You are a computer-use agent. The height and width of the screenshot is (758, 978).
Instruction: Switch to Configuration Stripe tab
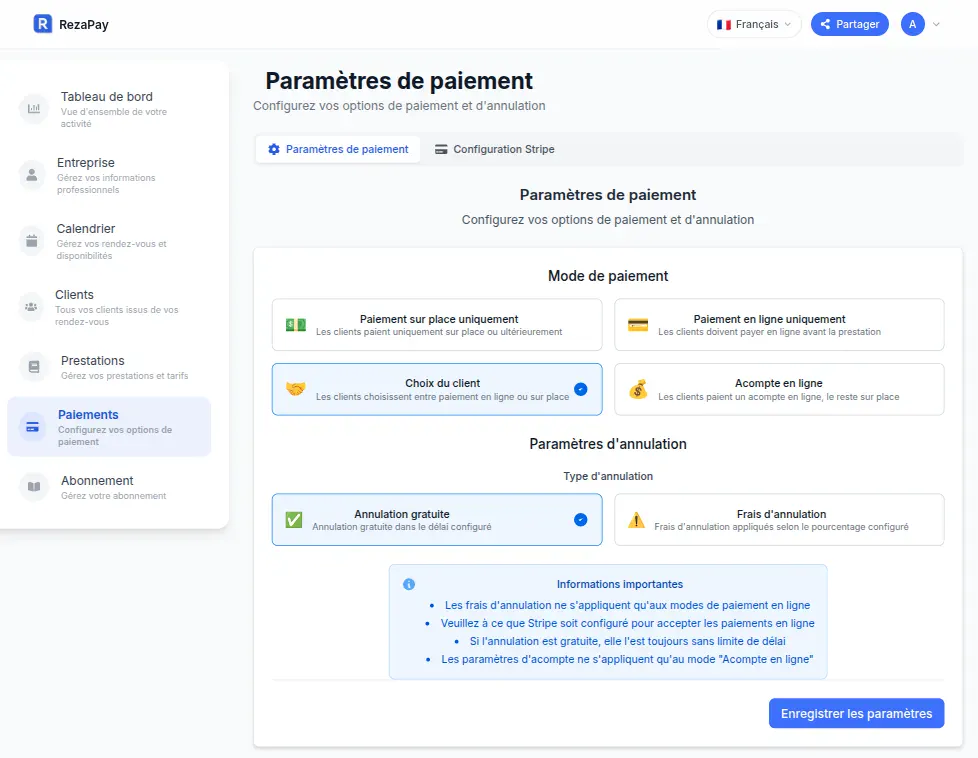click(x=495, y=150)
